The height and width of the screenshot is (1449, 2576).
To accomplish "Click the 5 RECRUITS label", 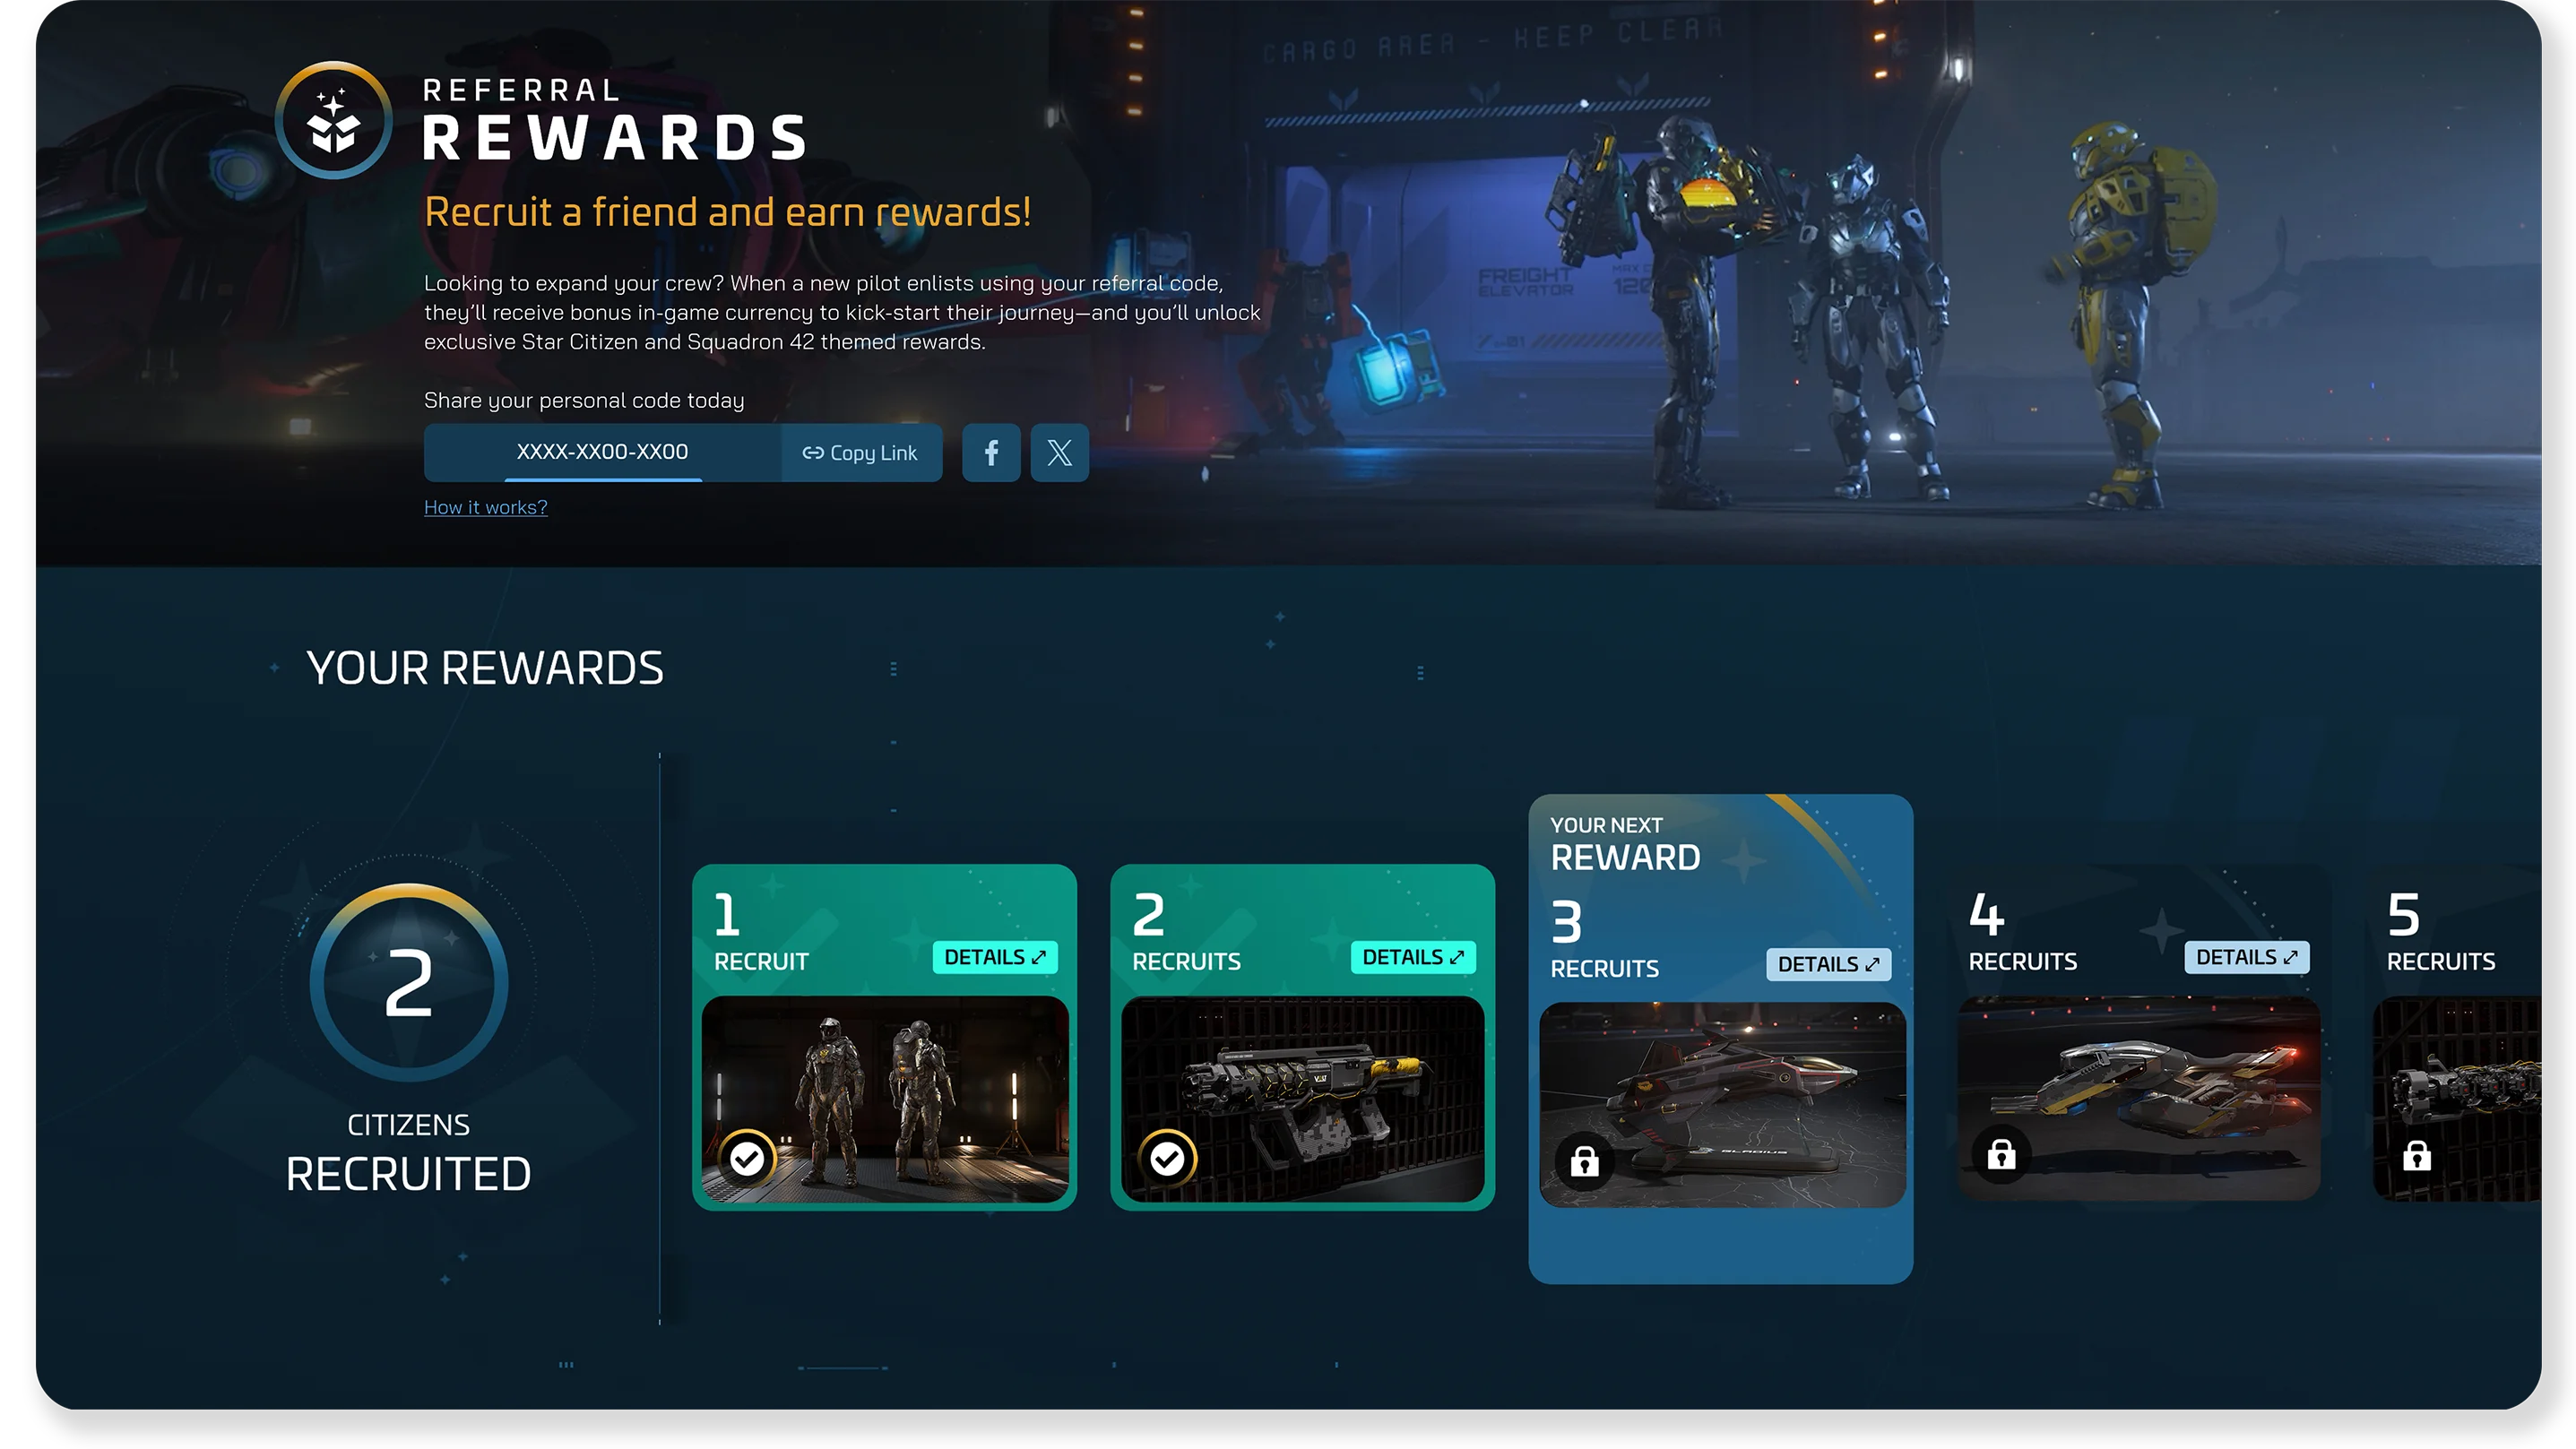I will [2441, 931].
